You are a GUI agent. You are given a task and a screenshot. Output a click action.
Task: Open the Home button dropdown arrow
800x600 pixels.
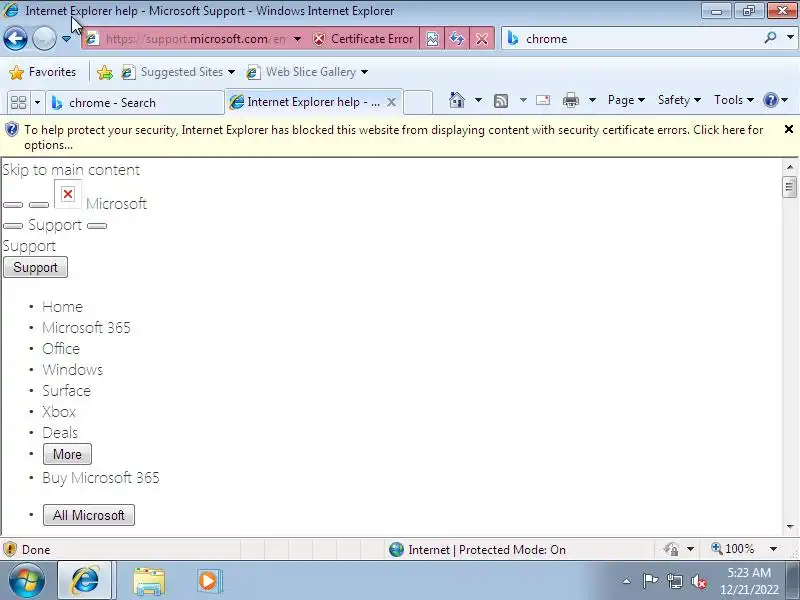(x=478, y=100)
